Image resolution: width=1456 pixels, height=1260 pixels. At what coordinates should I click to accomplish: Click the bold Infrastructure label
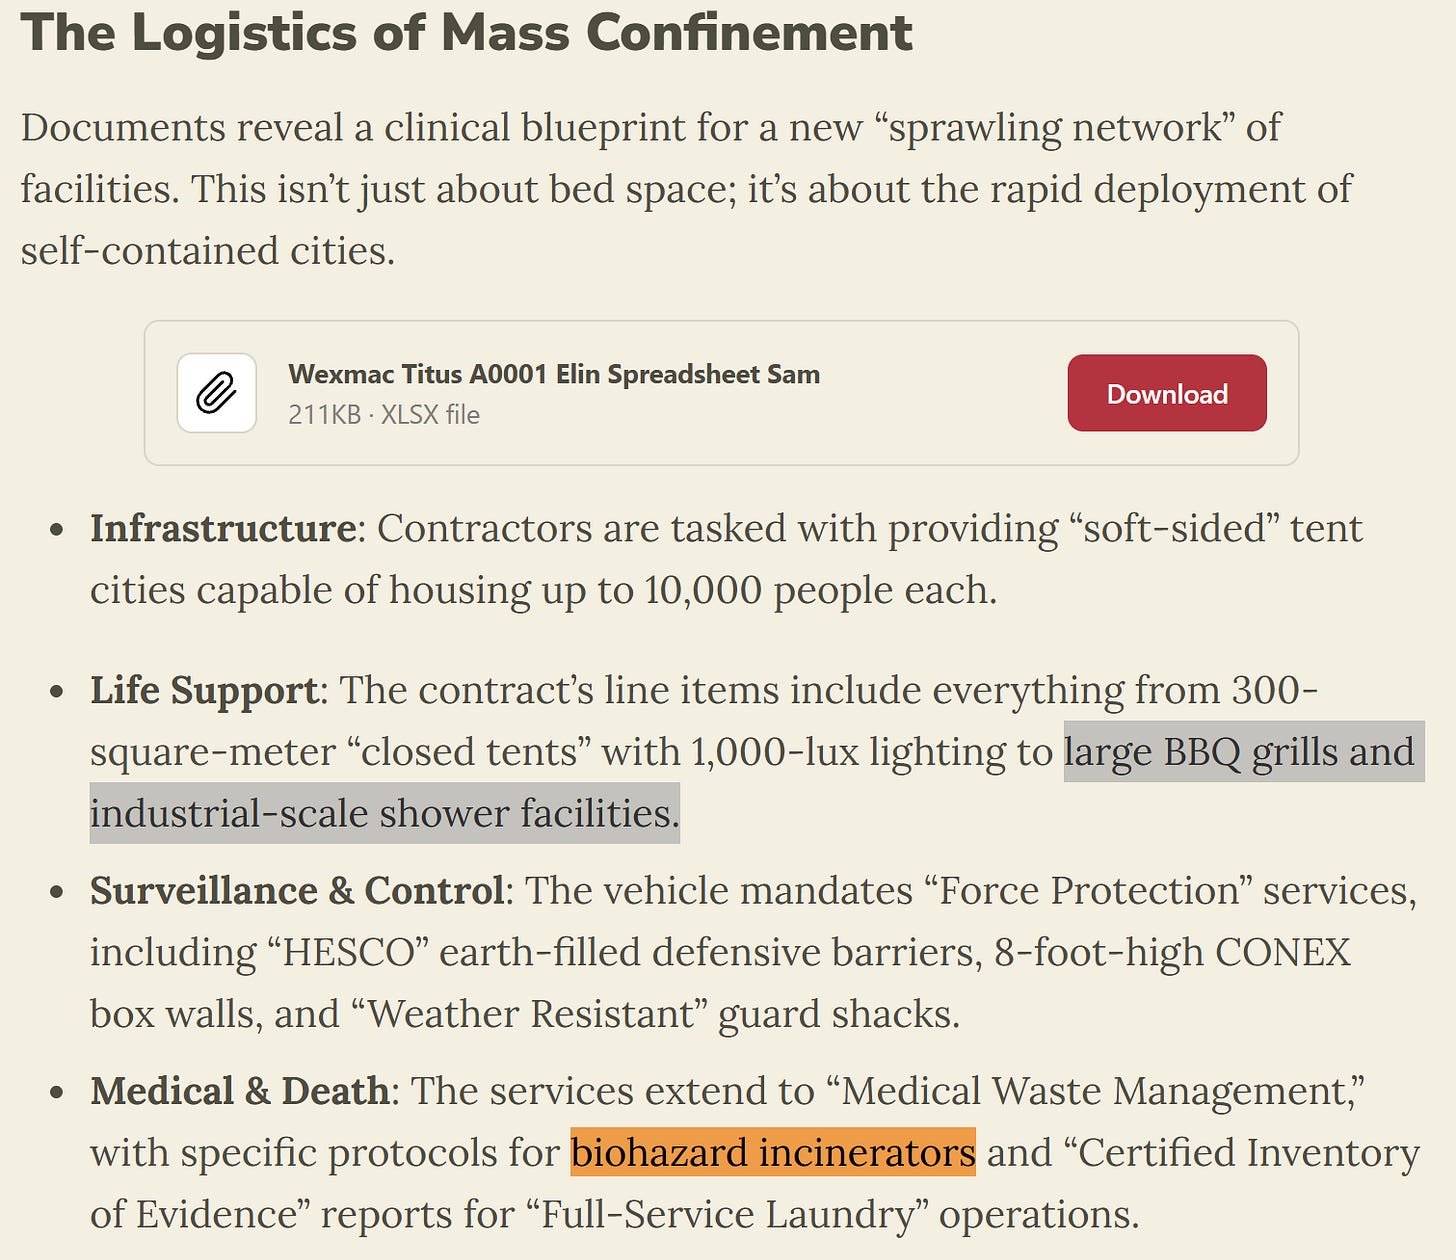(x=223, y=528)
